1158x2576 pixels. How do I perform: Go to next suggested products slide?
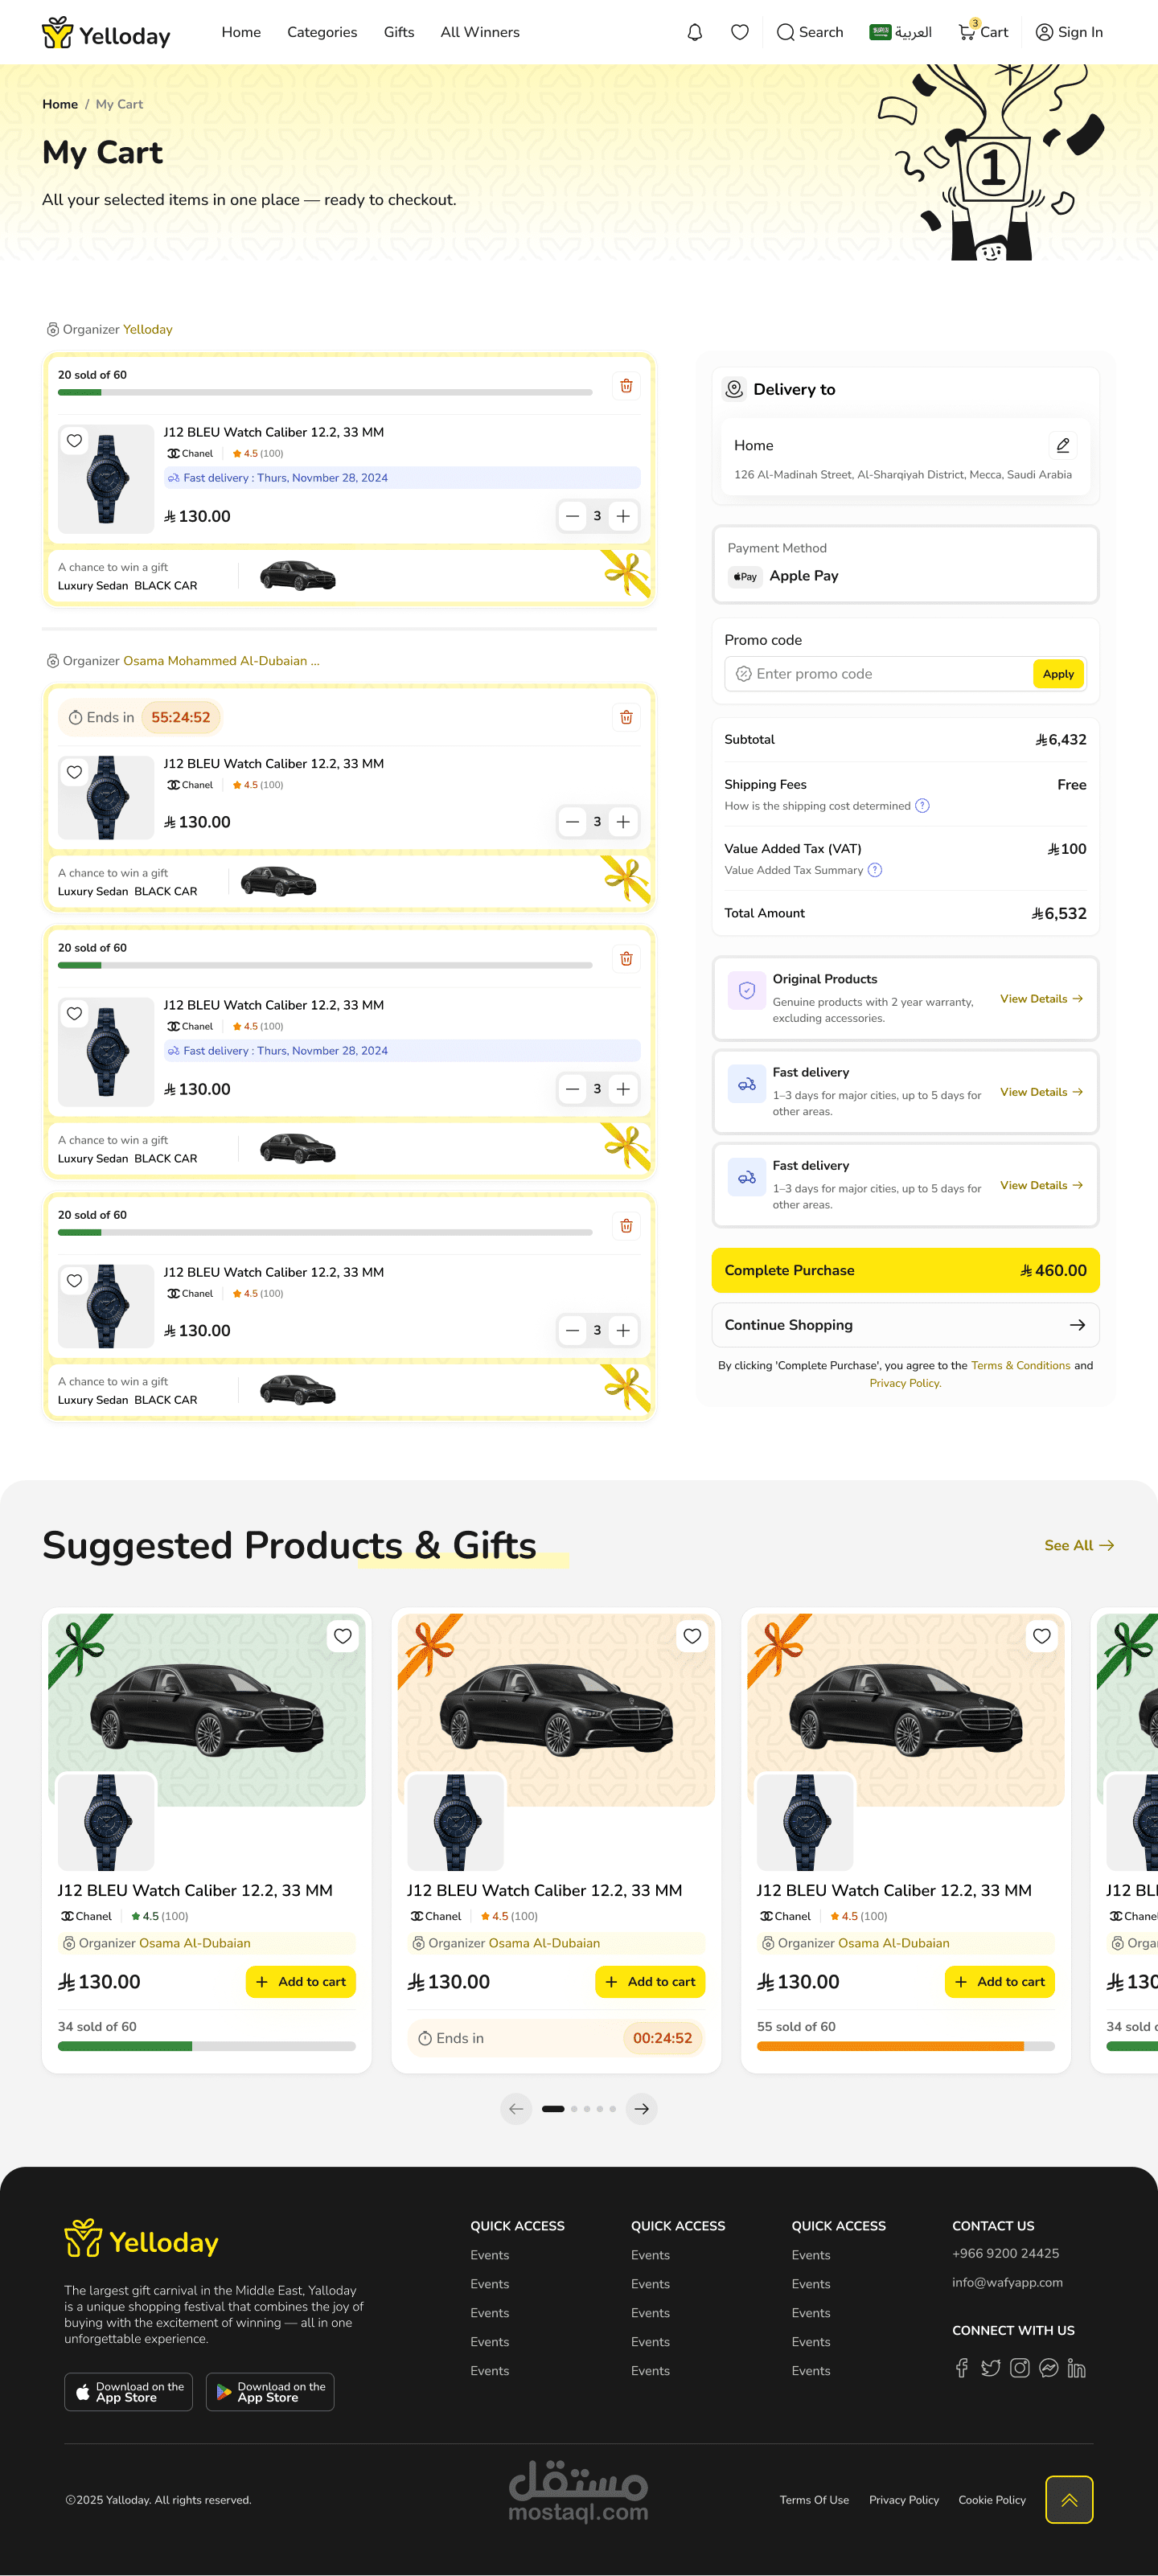[642, 2109]
